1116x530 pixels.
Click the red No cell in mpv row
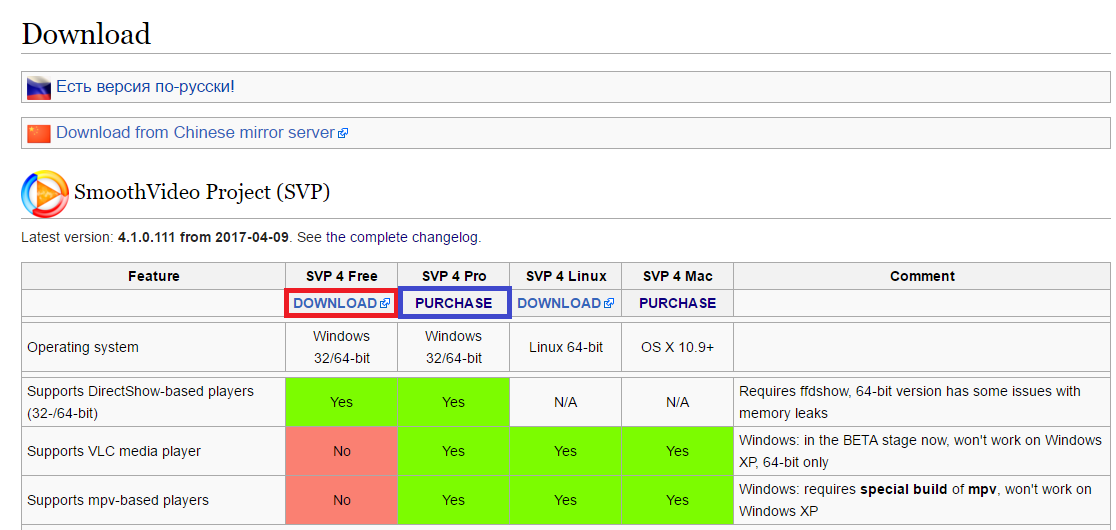click(342, 500)
